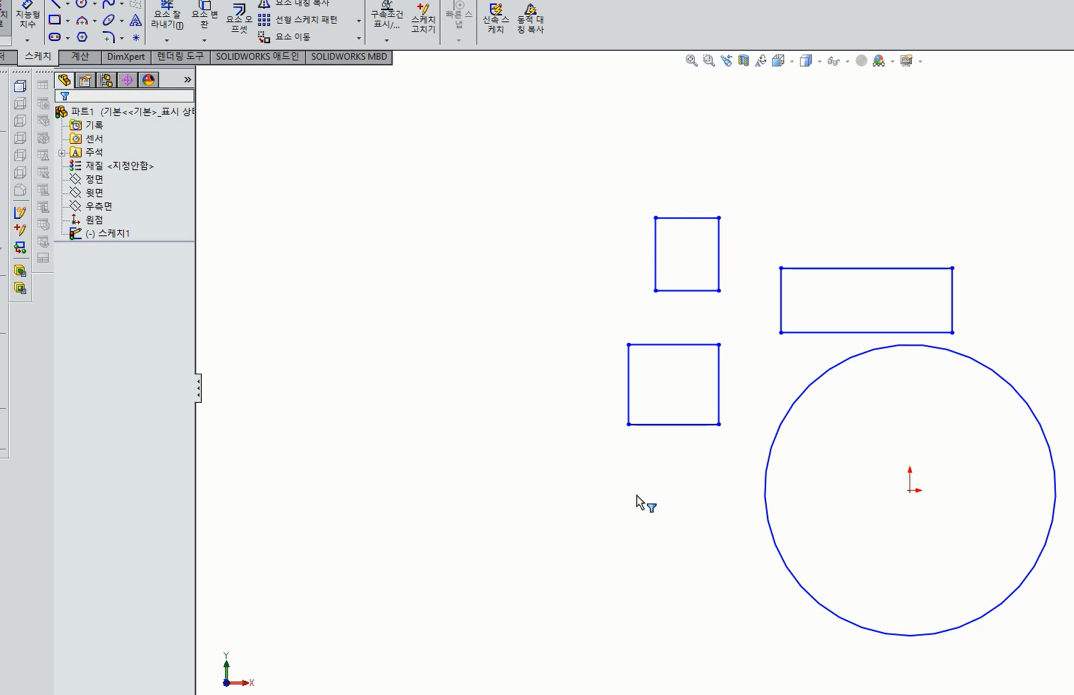Open the FeatureManager design tree tab
The width and height of the screenshot is (1074, 695).
(64, 80)
